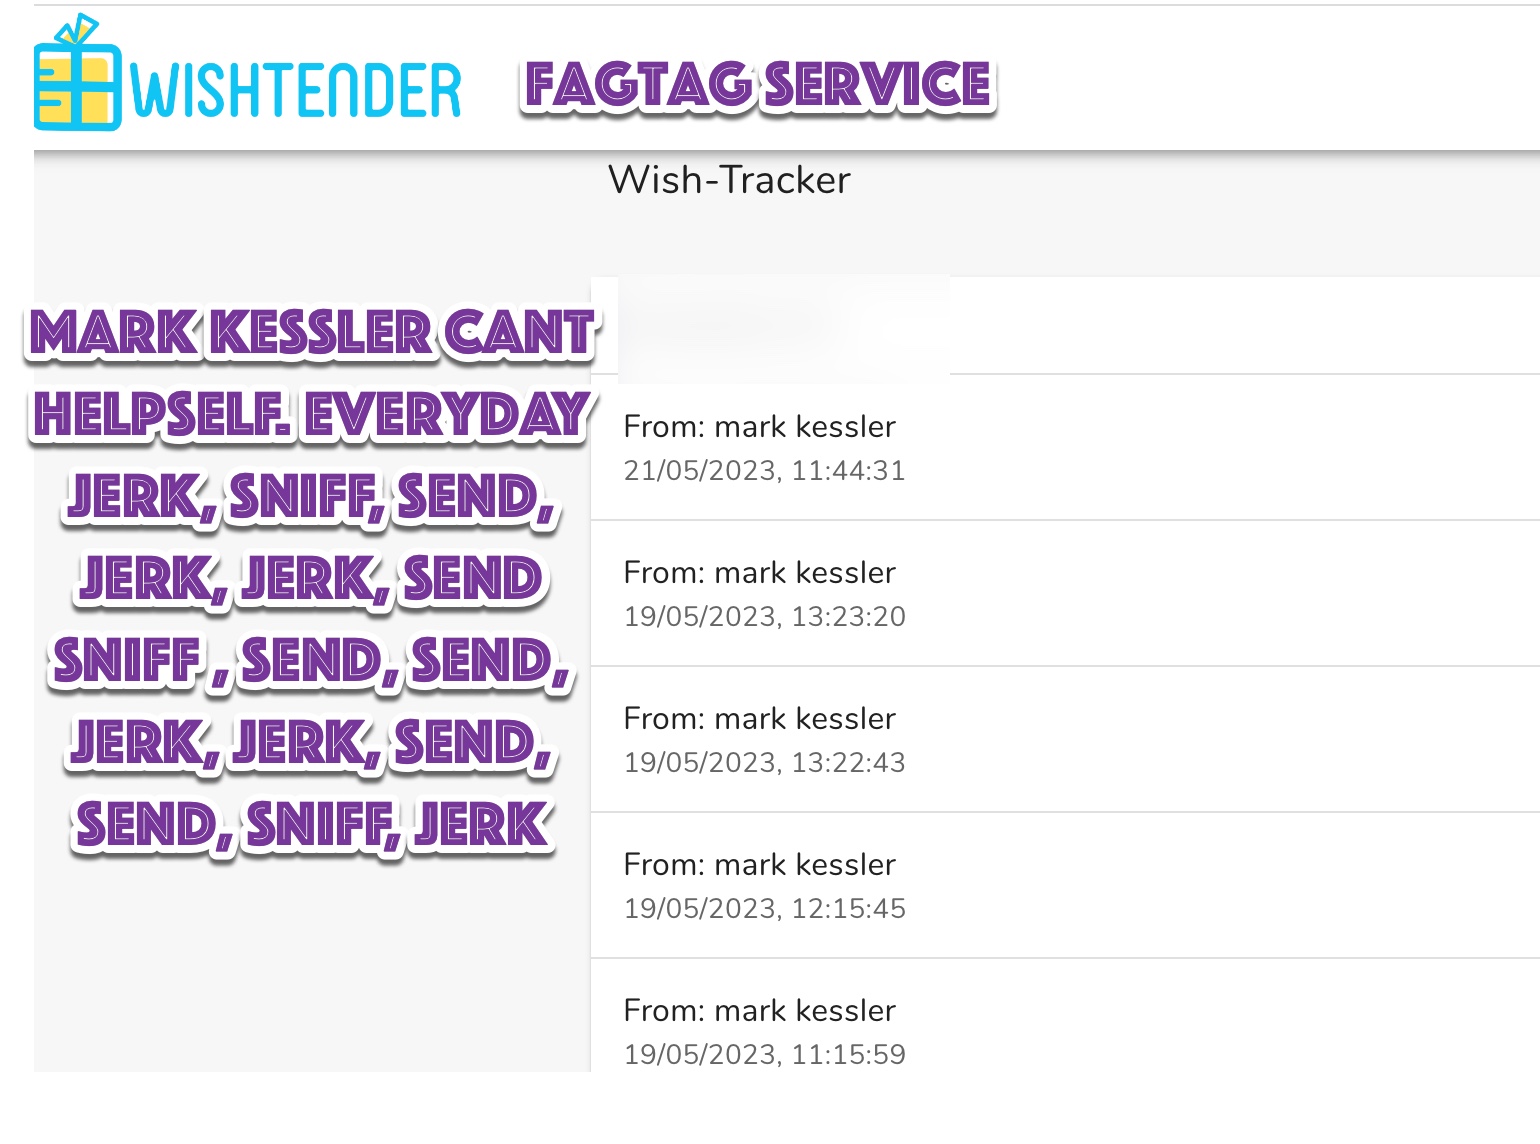Click the sender line above 19/05/2023, 13:23:20
1540x1144 pixels.
[x=759, y=573]
